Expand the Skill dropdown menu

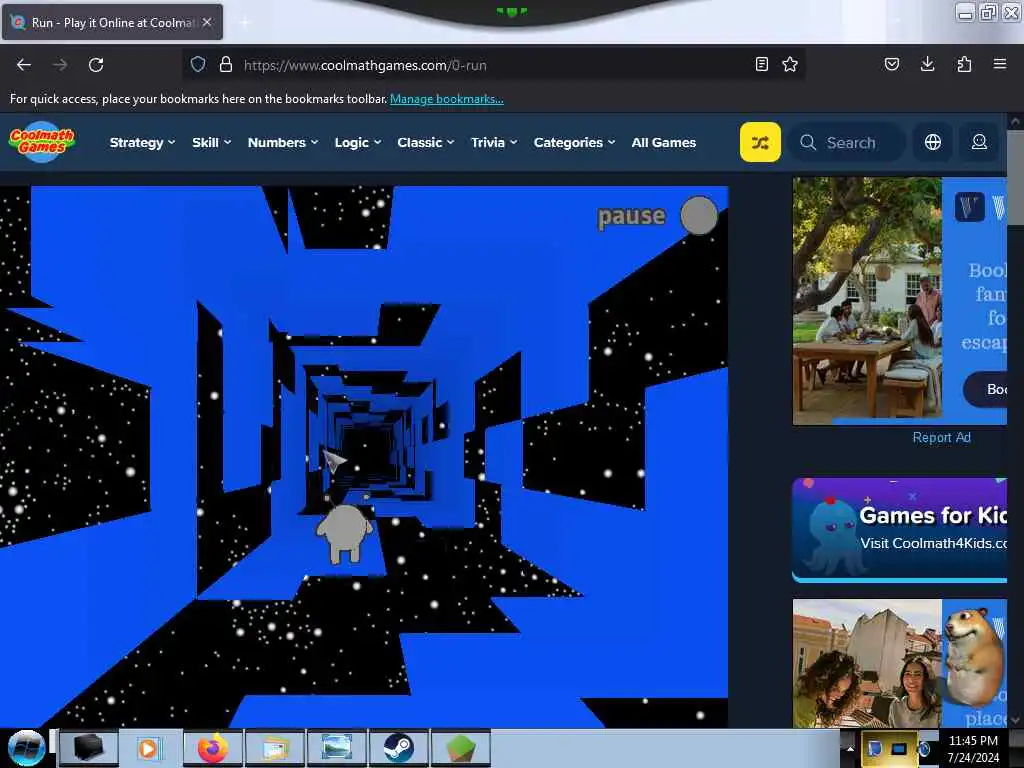[x=212, y=142]
